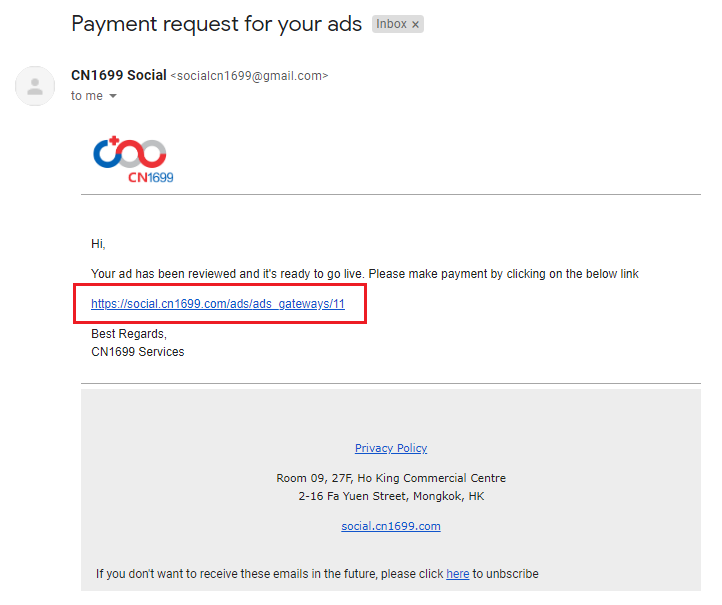Click the "If you don't want to receive" text
722x605 pixels.
(270, 574)
